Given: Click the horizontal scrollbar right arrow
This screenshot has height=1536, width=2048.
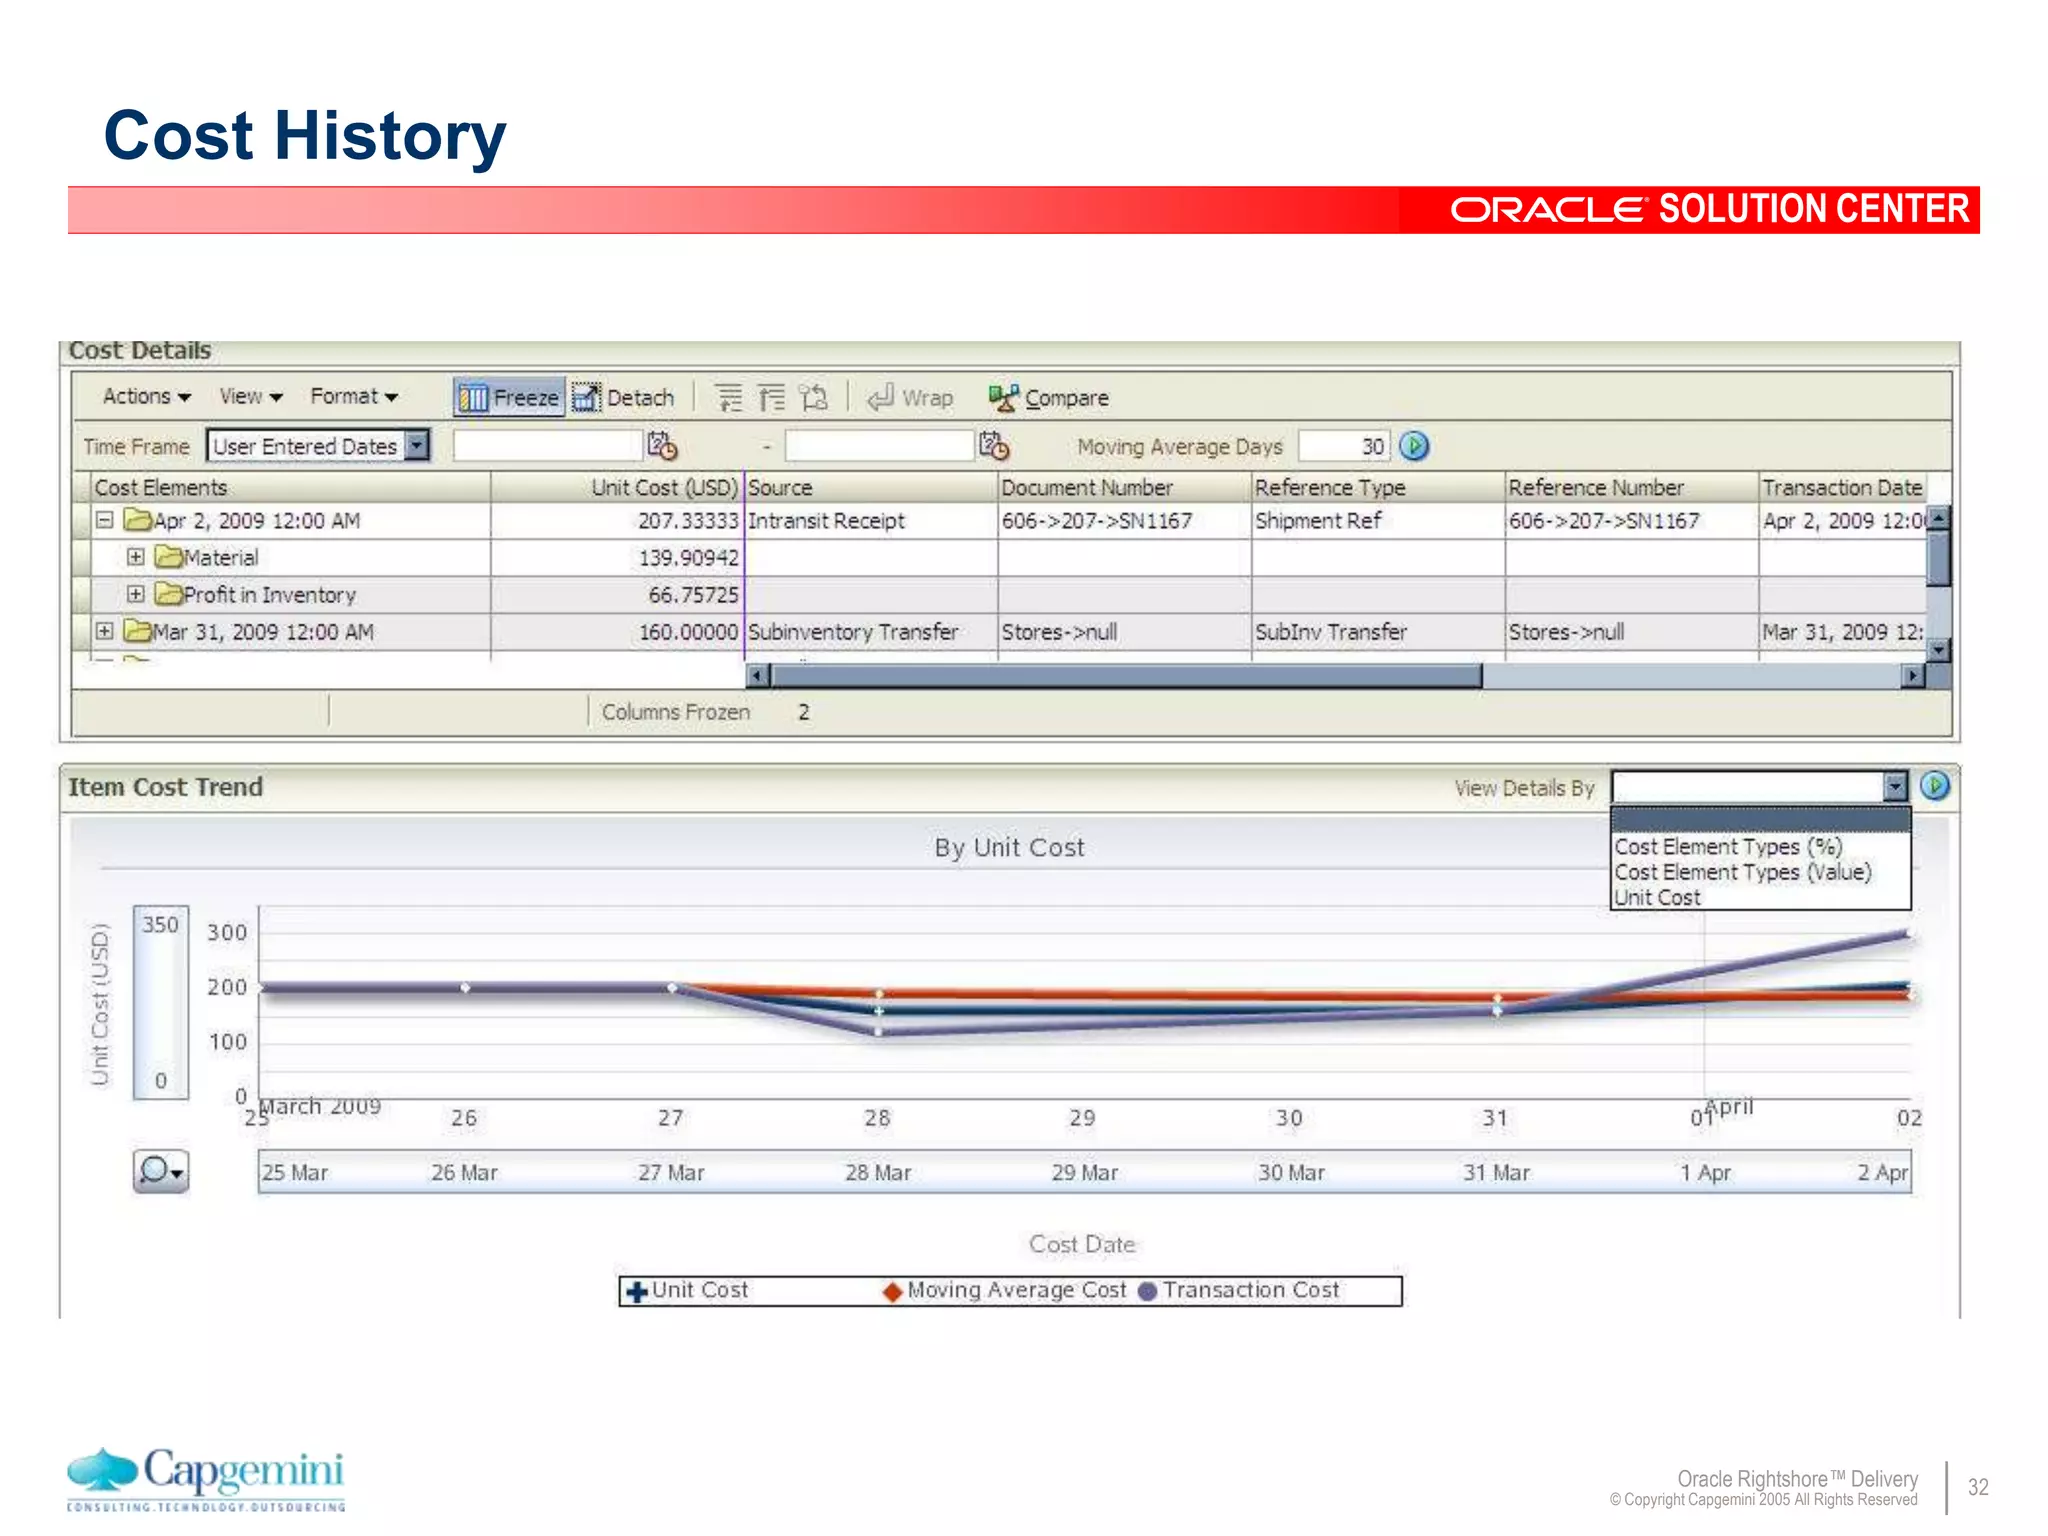Looking at the screenshot, I should 1913,676.
